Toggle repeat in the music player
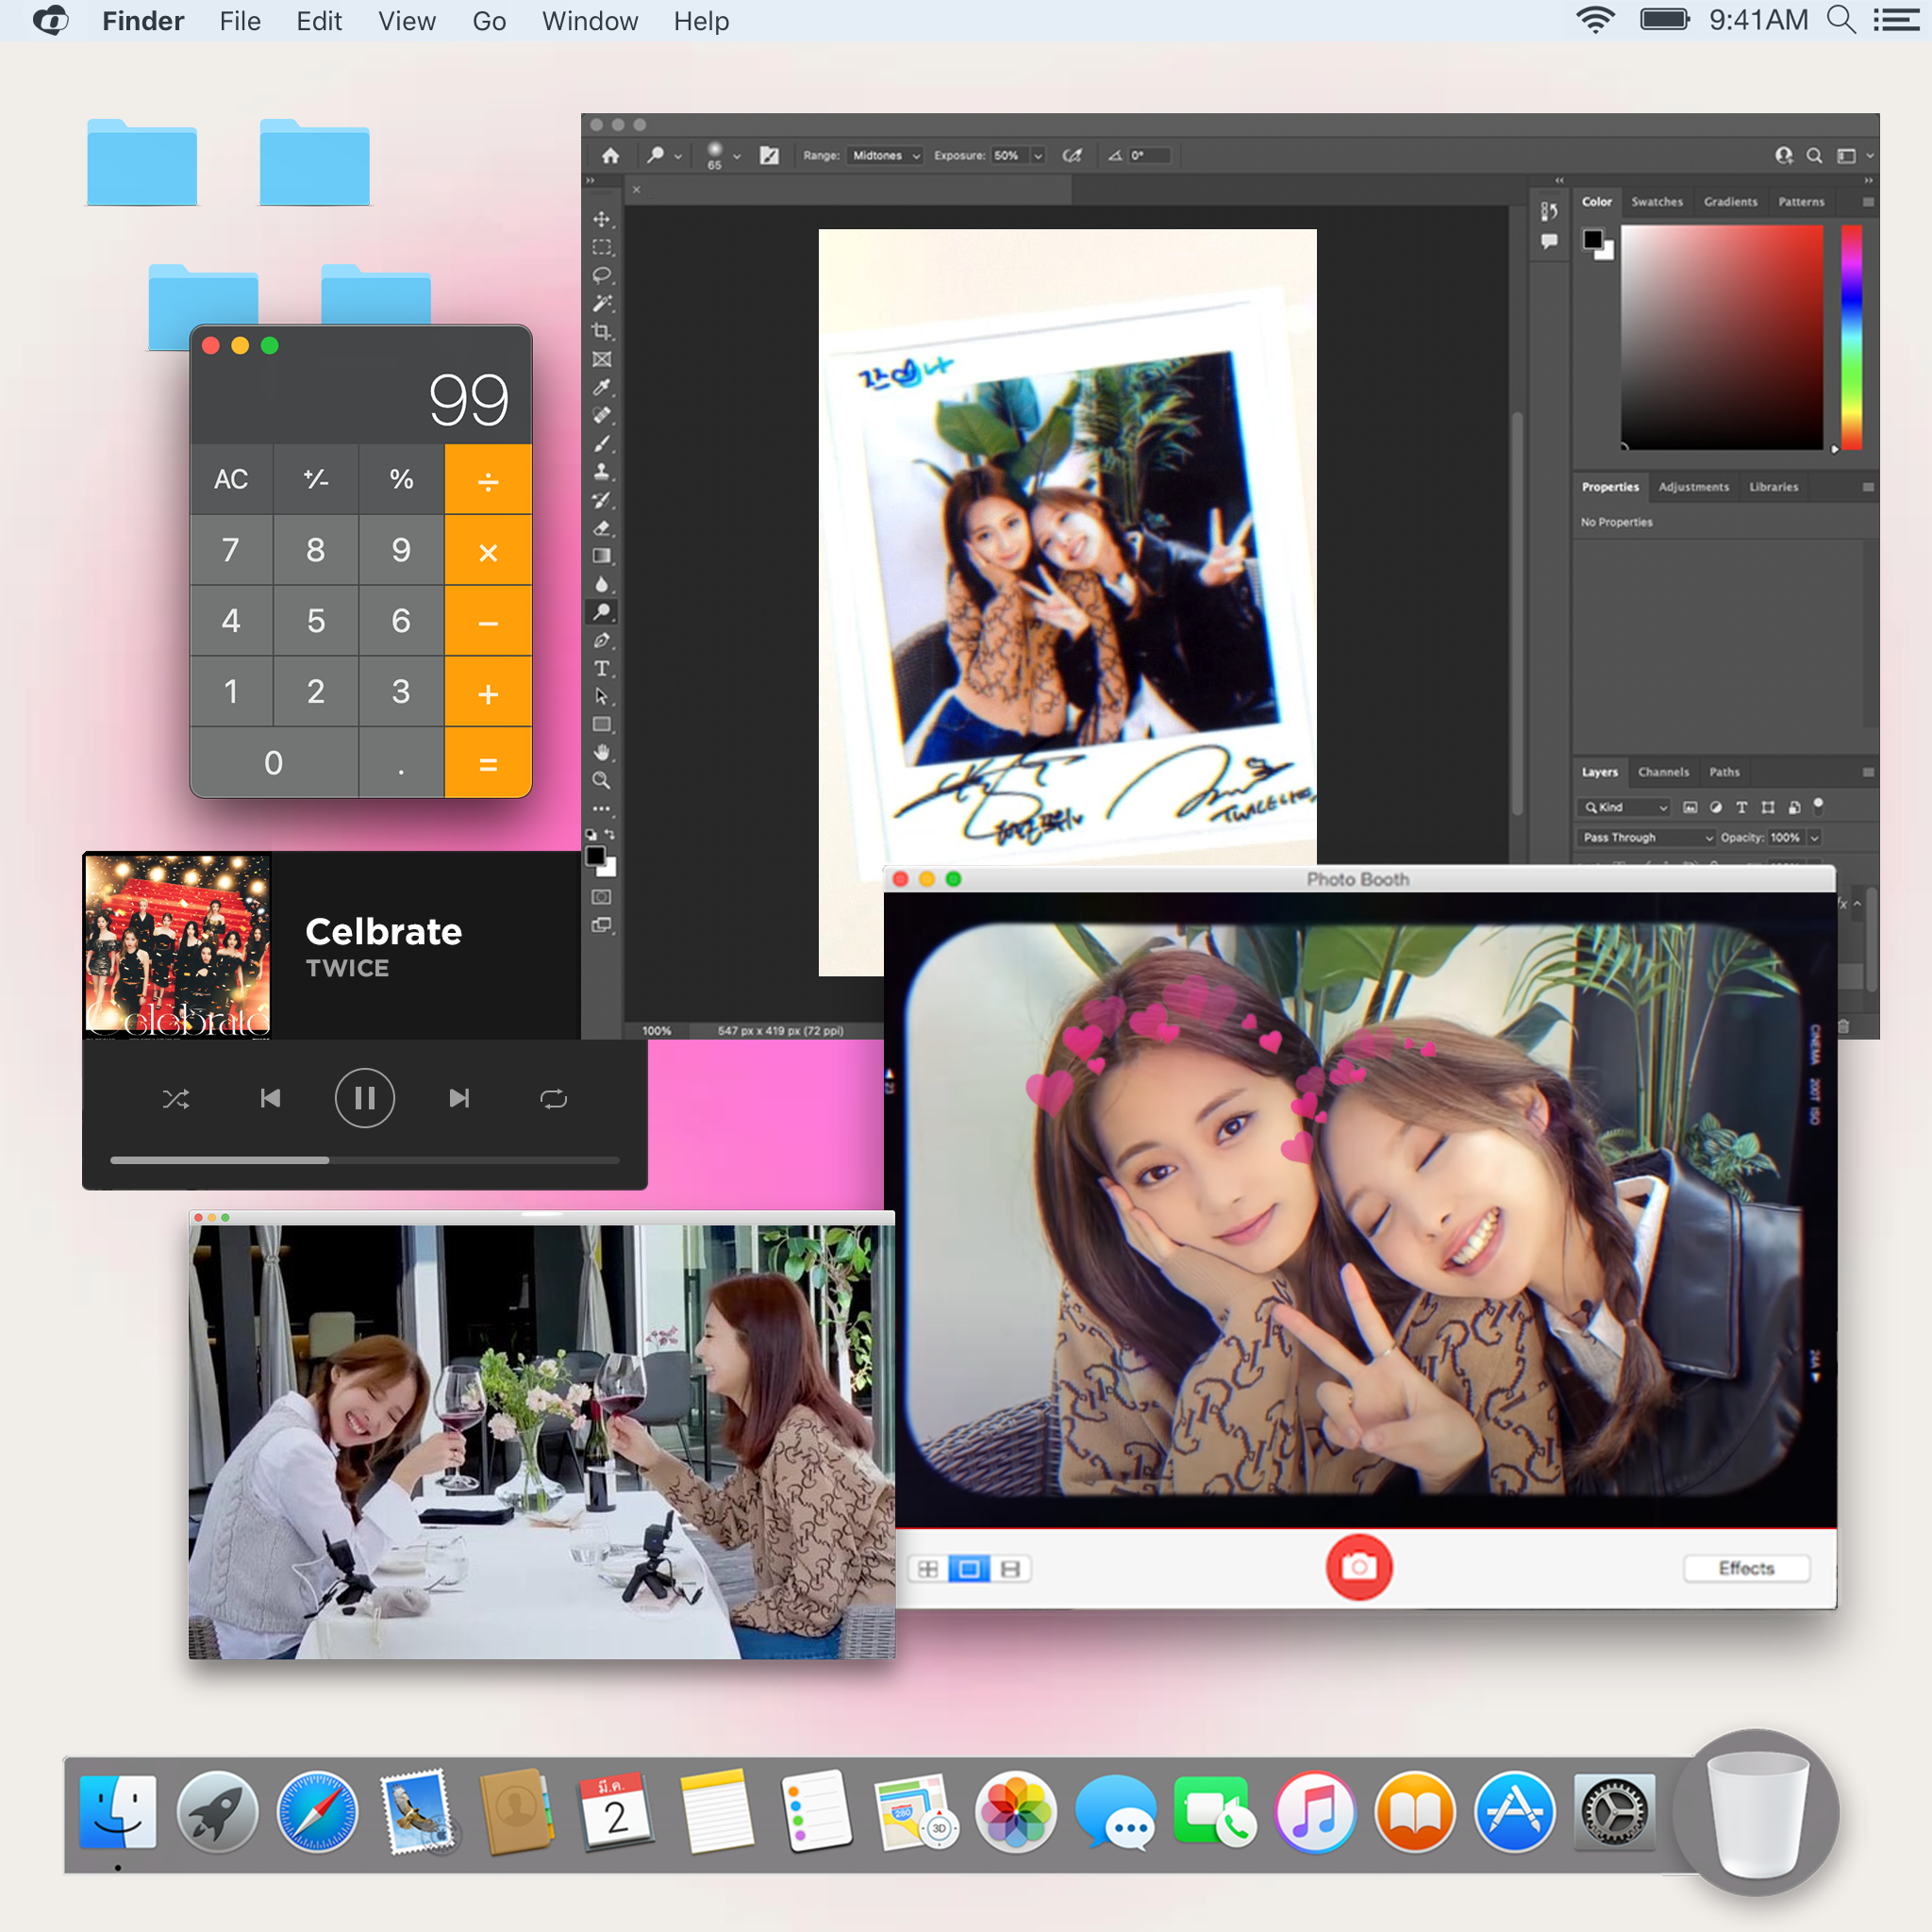The image size is (1932, 1932). (553, 1099)
